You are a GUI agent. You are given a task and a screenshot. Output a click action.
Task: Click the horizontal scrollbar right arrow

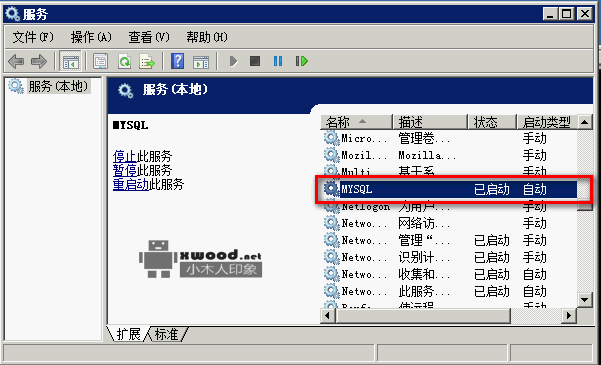[x=569, y=316]
